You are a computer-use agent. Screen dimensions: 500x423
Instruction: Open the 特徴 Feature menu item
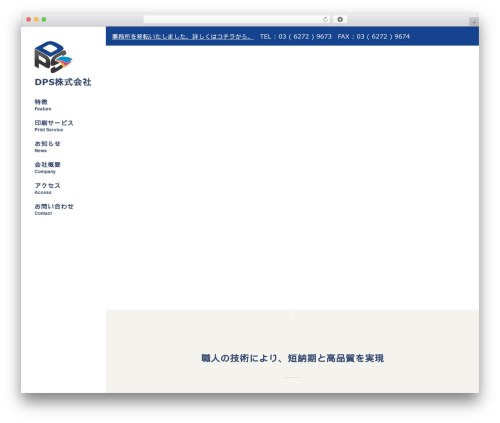[x=43, y=105]
